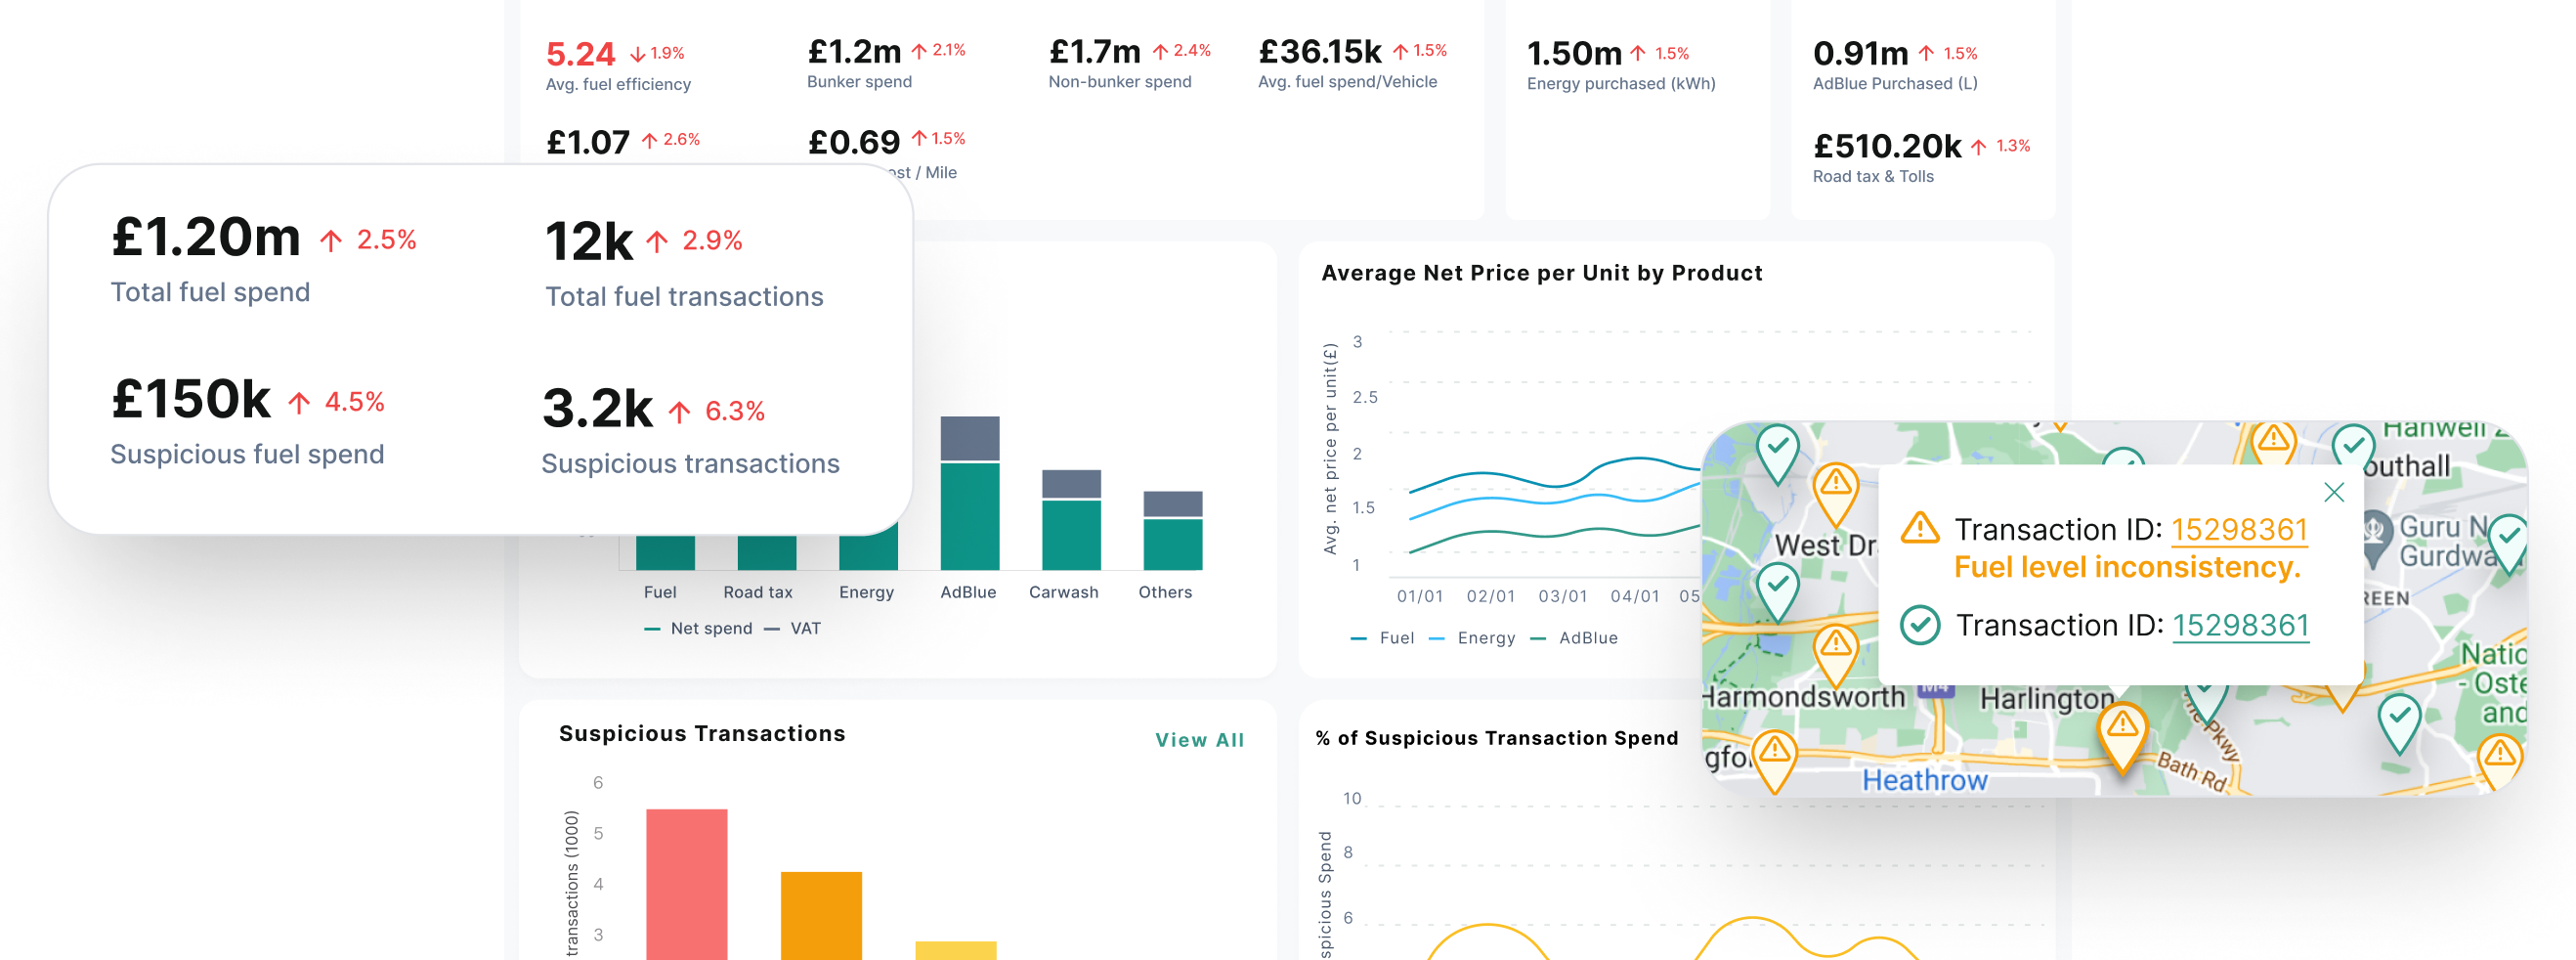The image size is (2576, 960).
Task: Select the green check pin in map's top-left corner
Action: (x=1778, y=454)
